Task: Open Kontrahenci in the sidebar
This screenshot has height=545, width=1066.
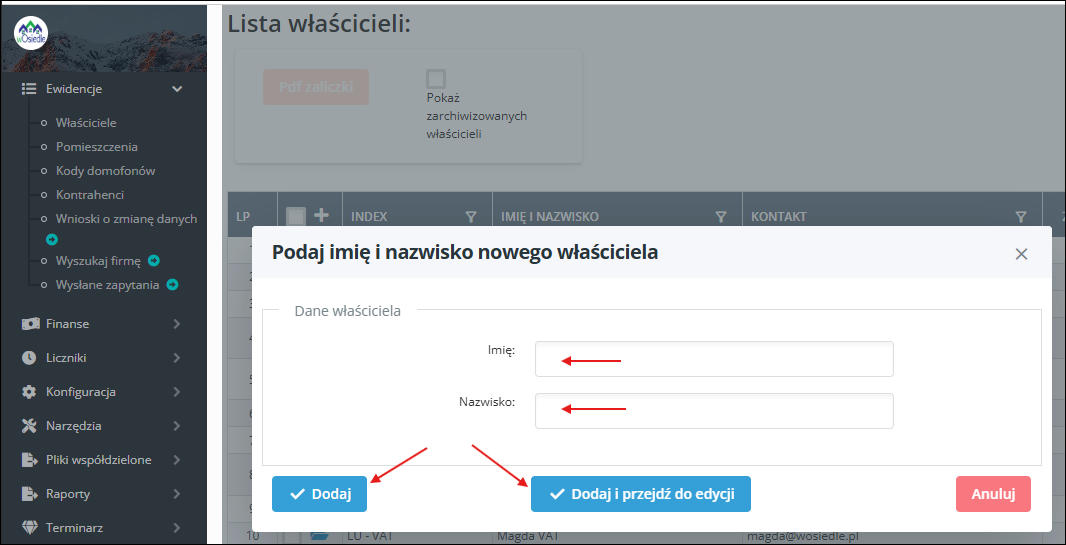Action: click(x=90, y=195)
